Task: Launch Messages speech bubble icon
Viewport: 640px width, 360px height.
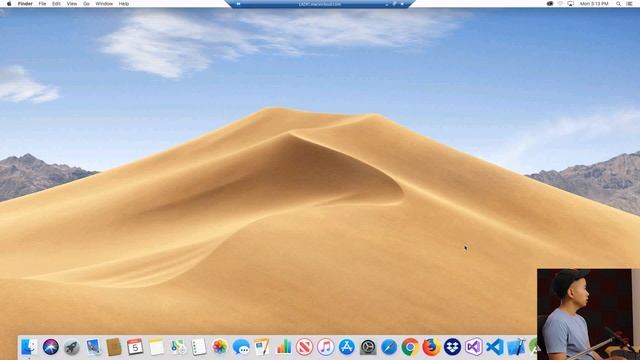Action: click(x=241, y=347)
